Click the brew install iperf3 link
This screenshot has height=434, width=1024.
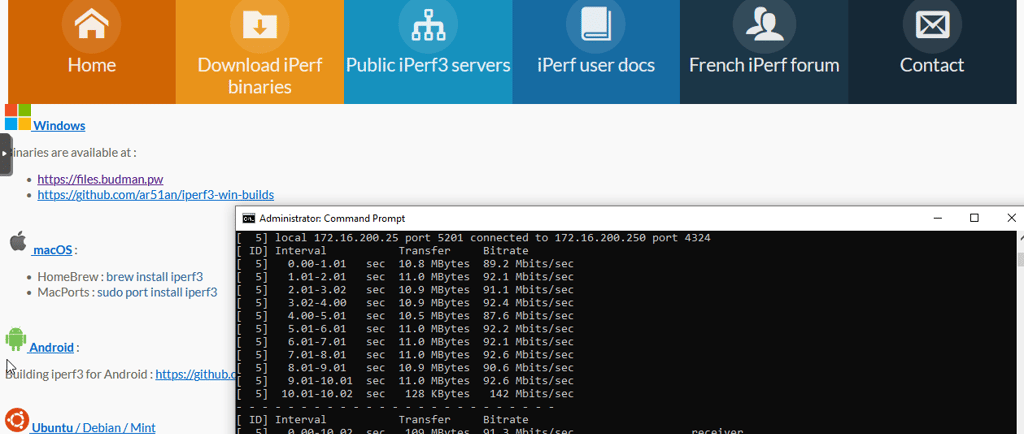(x=155, y=276)
